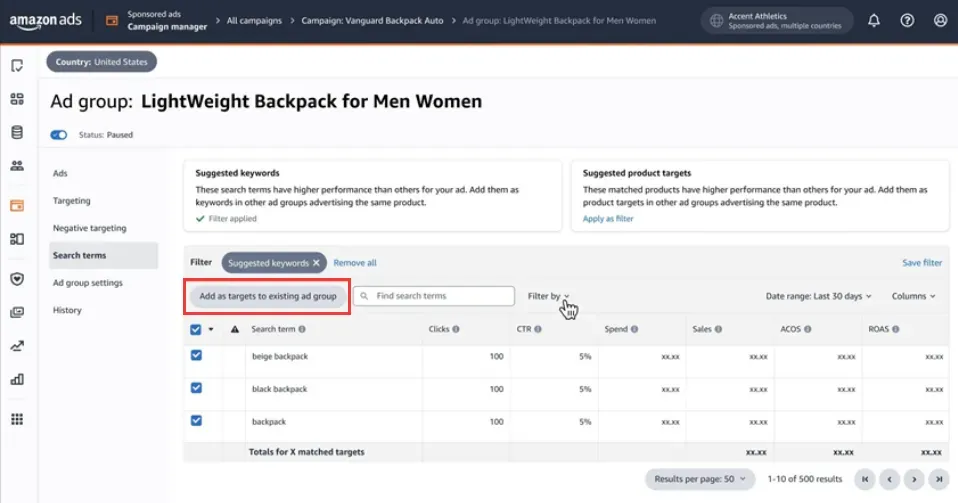The height and width of the screenshot is (503, 958).
Task: Click the Save filter link
Action: pos(922,263)
